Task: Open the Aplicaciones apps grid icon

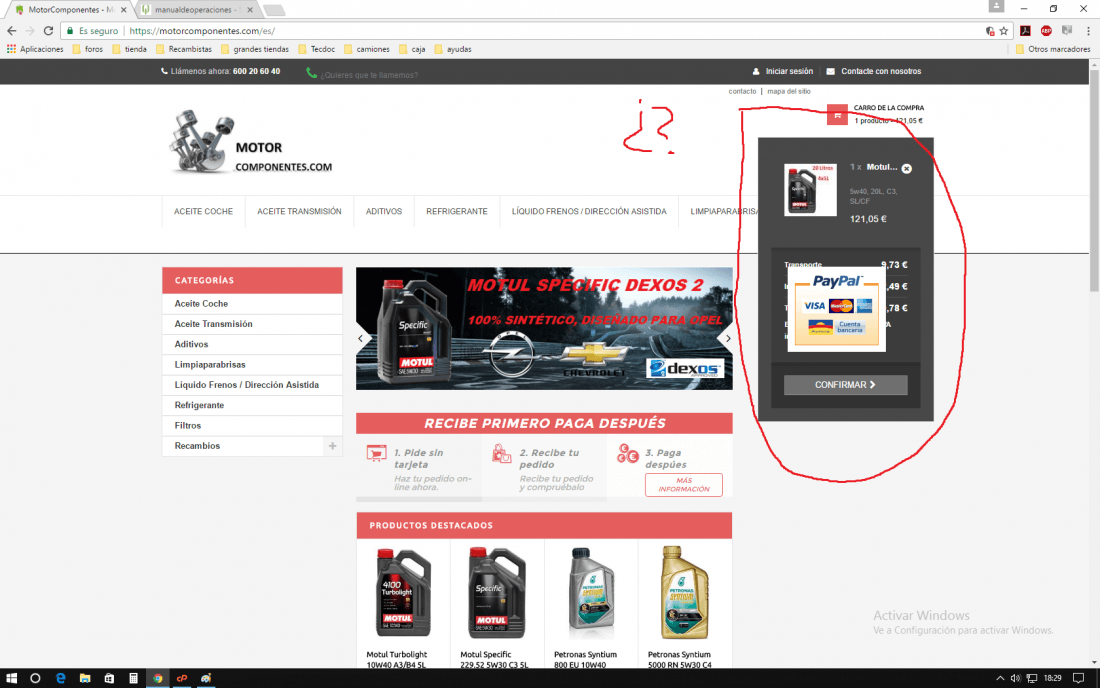Action: [x=11, y=49]
